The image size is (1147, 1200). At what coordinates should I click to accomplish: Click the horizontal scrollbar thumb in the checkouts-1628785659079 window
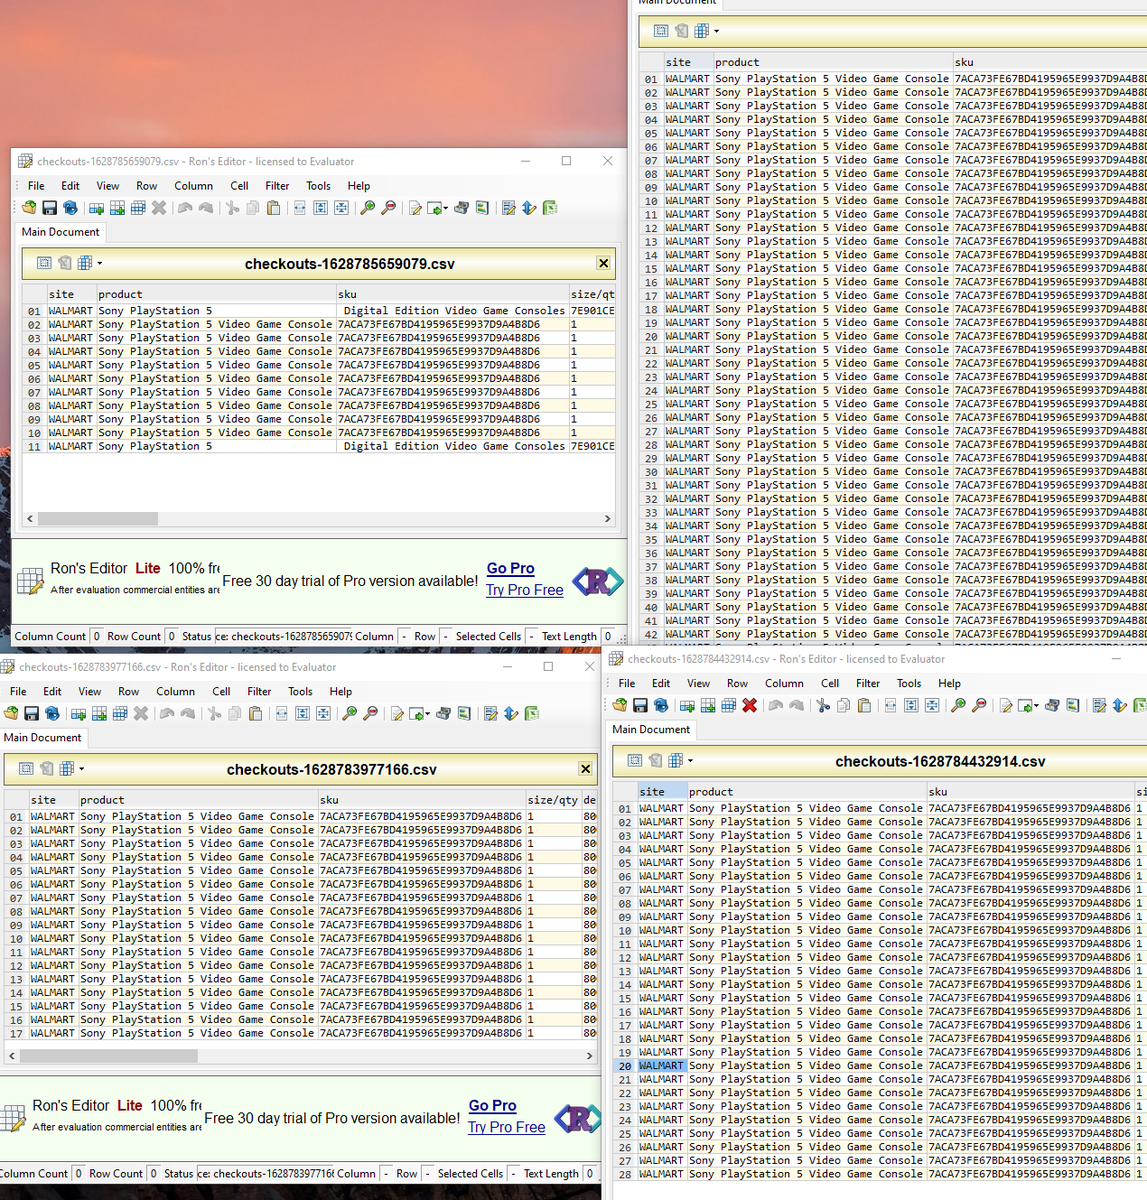(98, 519)
